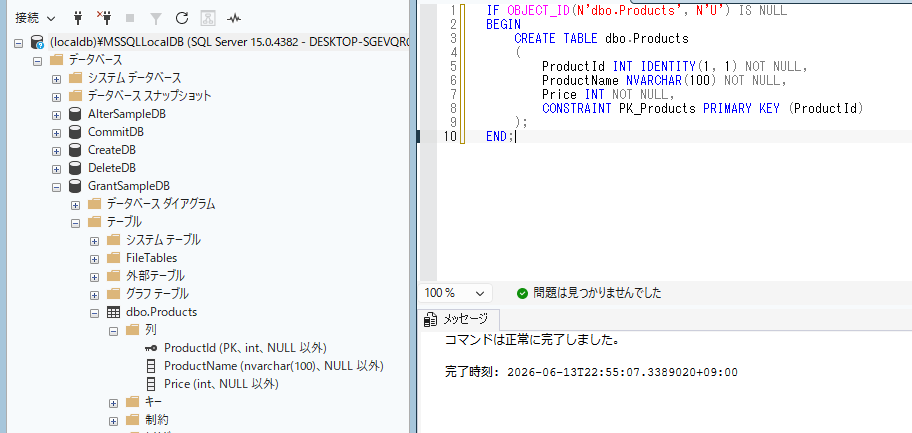Click the FileTables folder icon
Image resolution: width=912 pixels, height=433 pixels.
pos(113,258)
